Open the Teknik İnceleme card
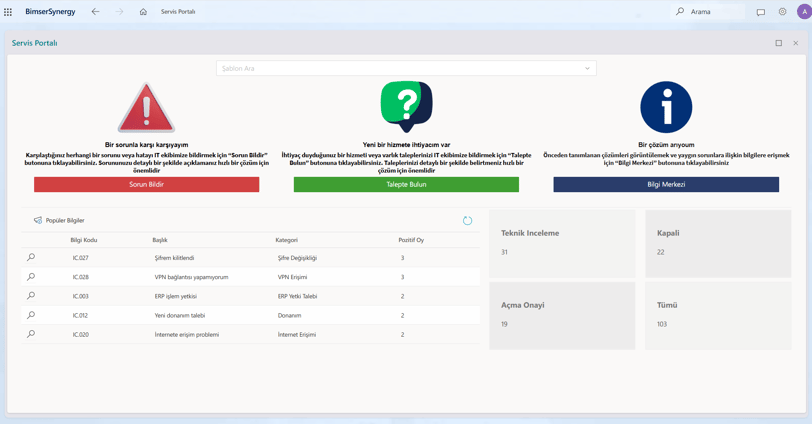 562,243
